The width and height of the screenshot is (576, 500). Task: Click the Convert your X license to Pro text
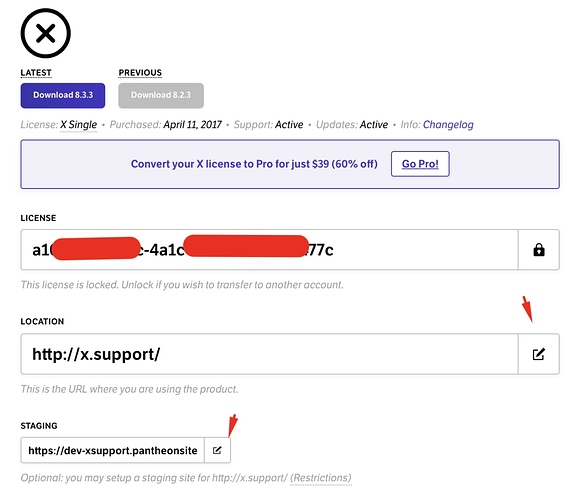pos(254,164)
